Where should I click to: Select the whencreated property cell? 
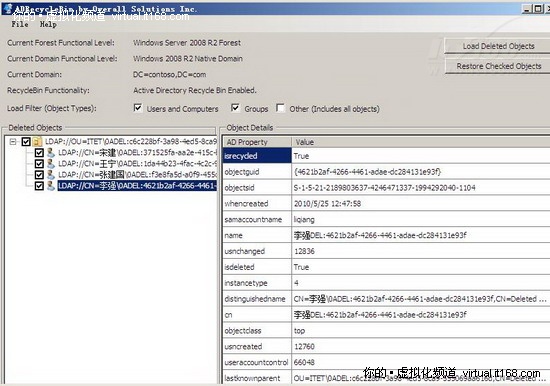pyautogui.click(x=257, y=204)
